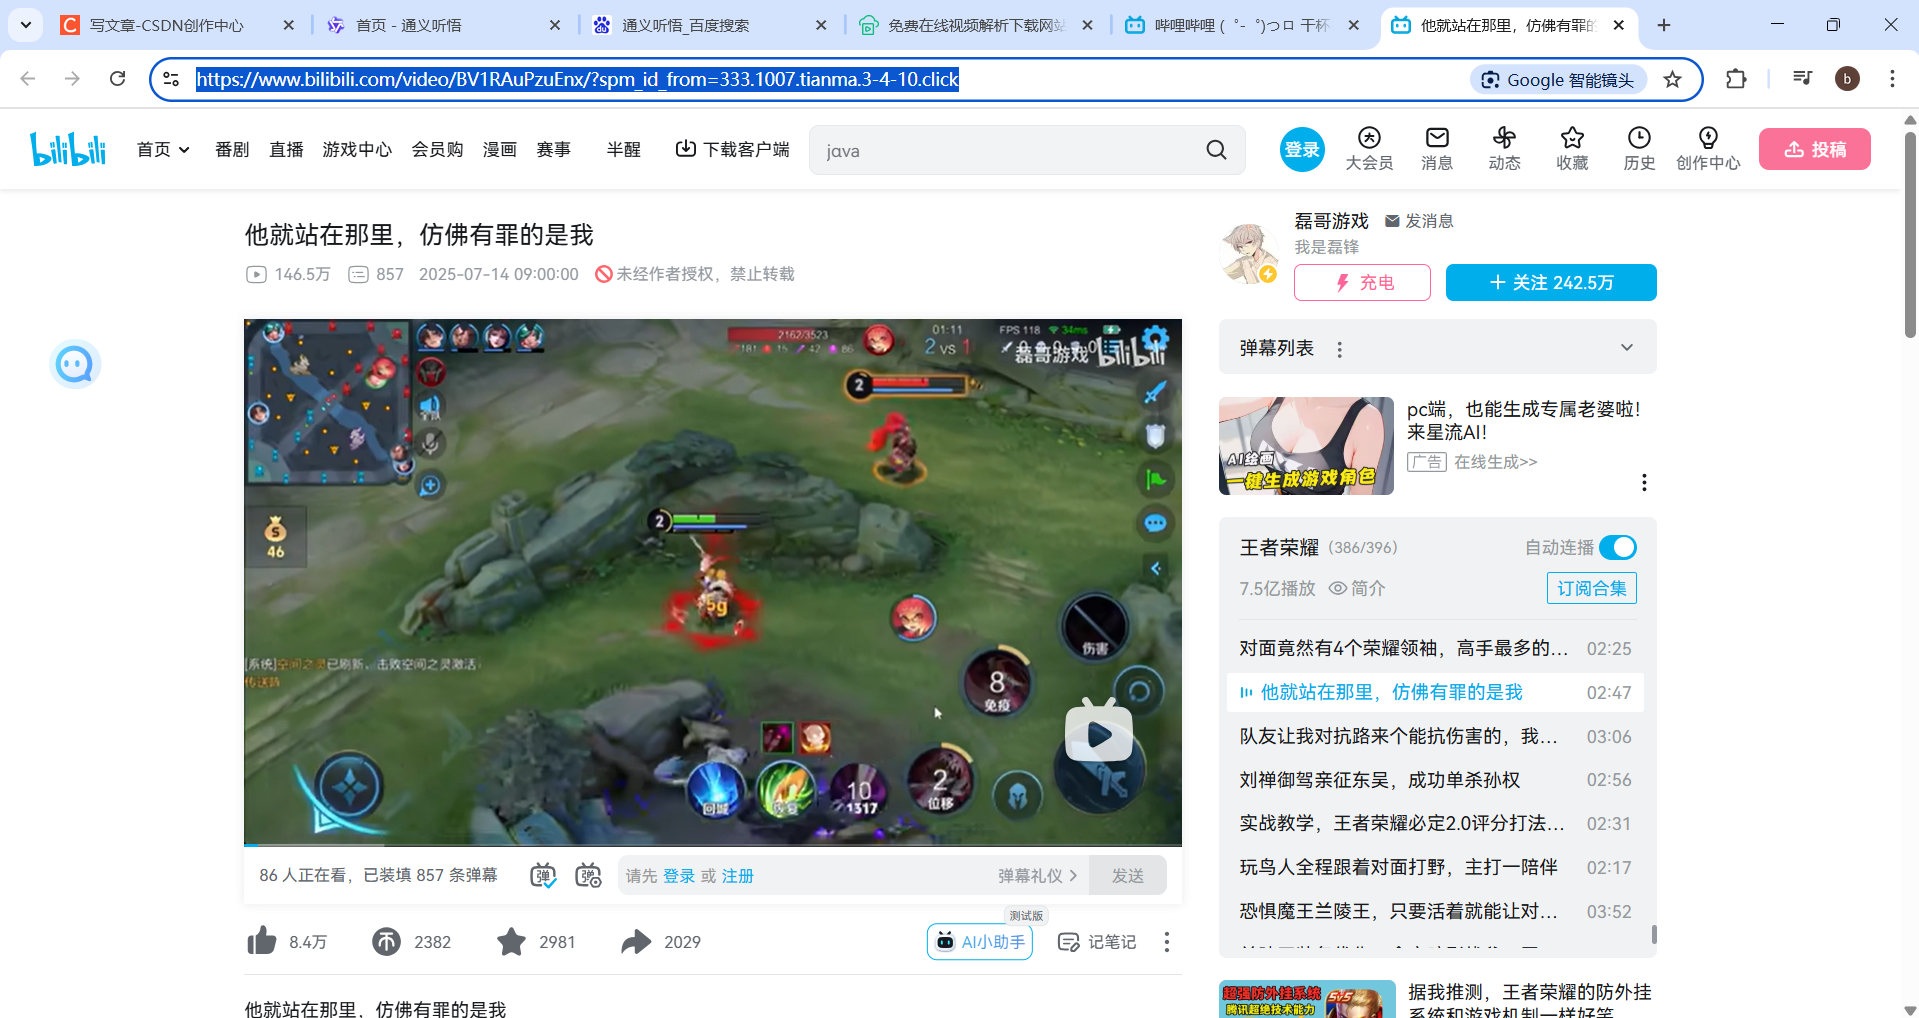This screenshot has width=1919, height=1018.
Task: Open the 动态 feed icon
Action: tap(1504, 149)
